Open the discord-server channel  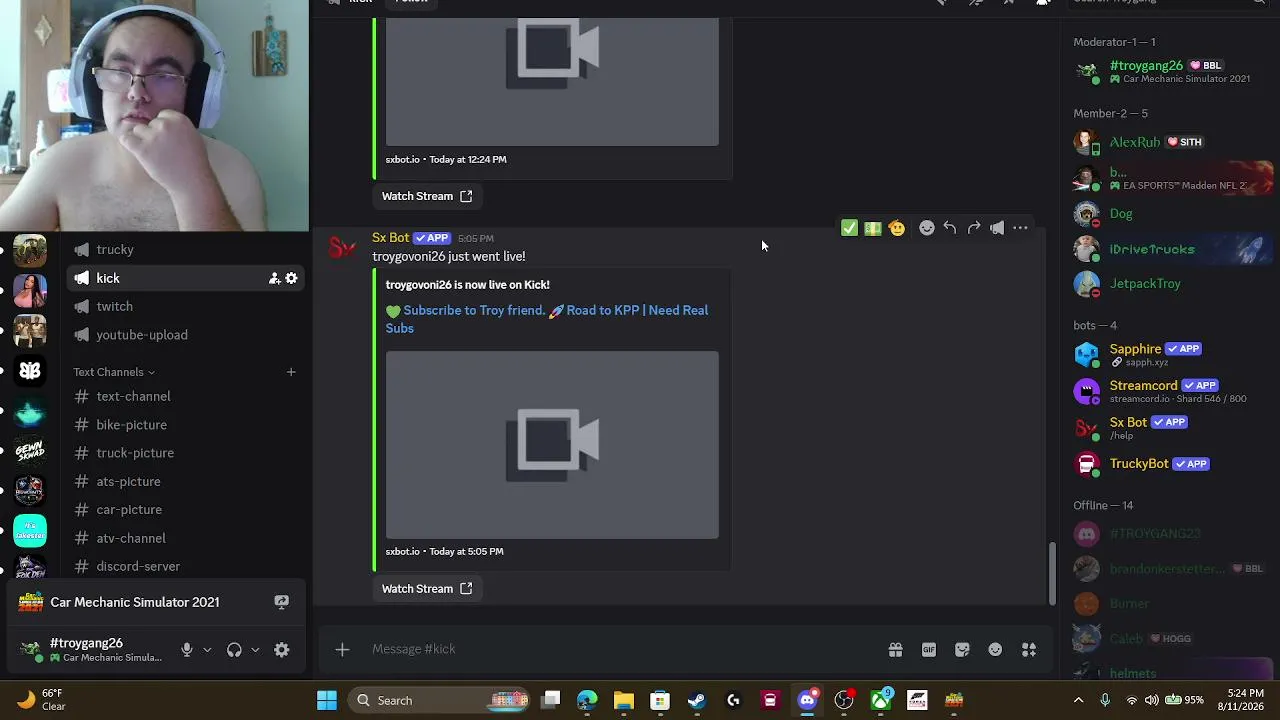[185, 566]
